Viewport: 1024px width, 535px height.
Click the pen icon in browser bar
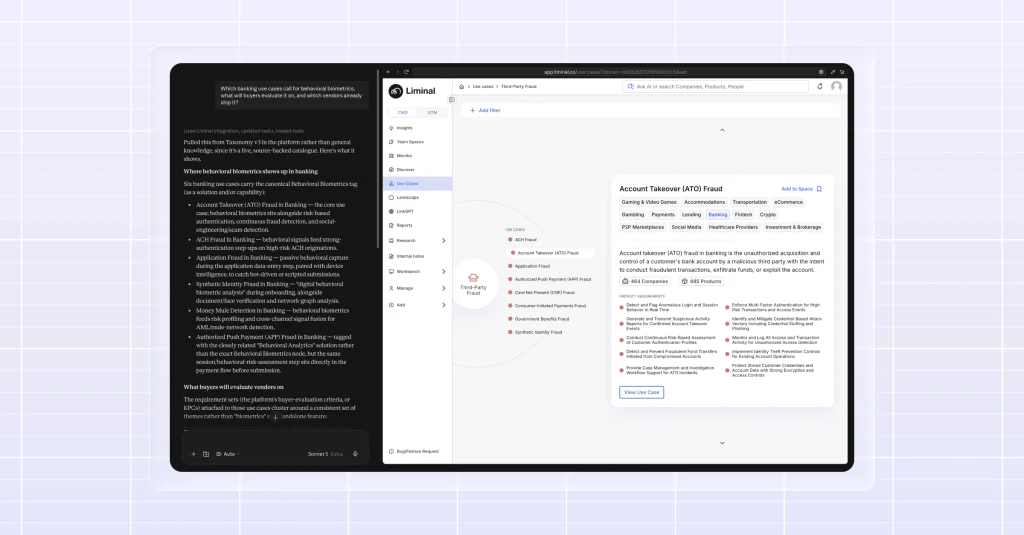[x=833, y=72]
